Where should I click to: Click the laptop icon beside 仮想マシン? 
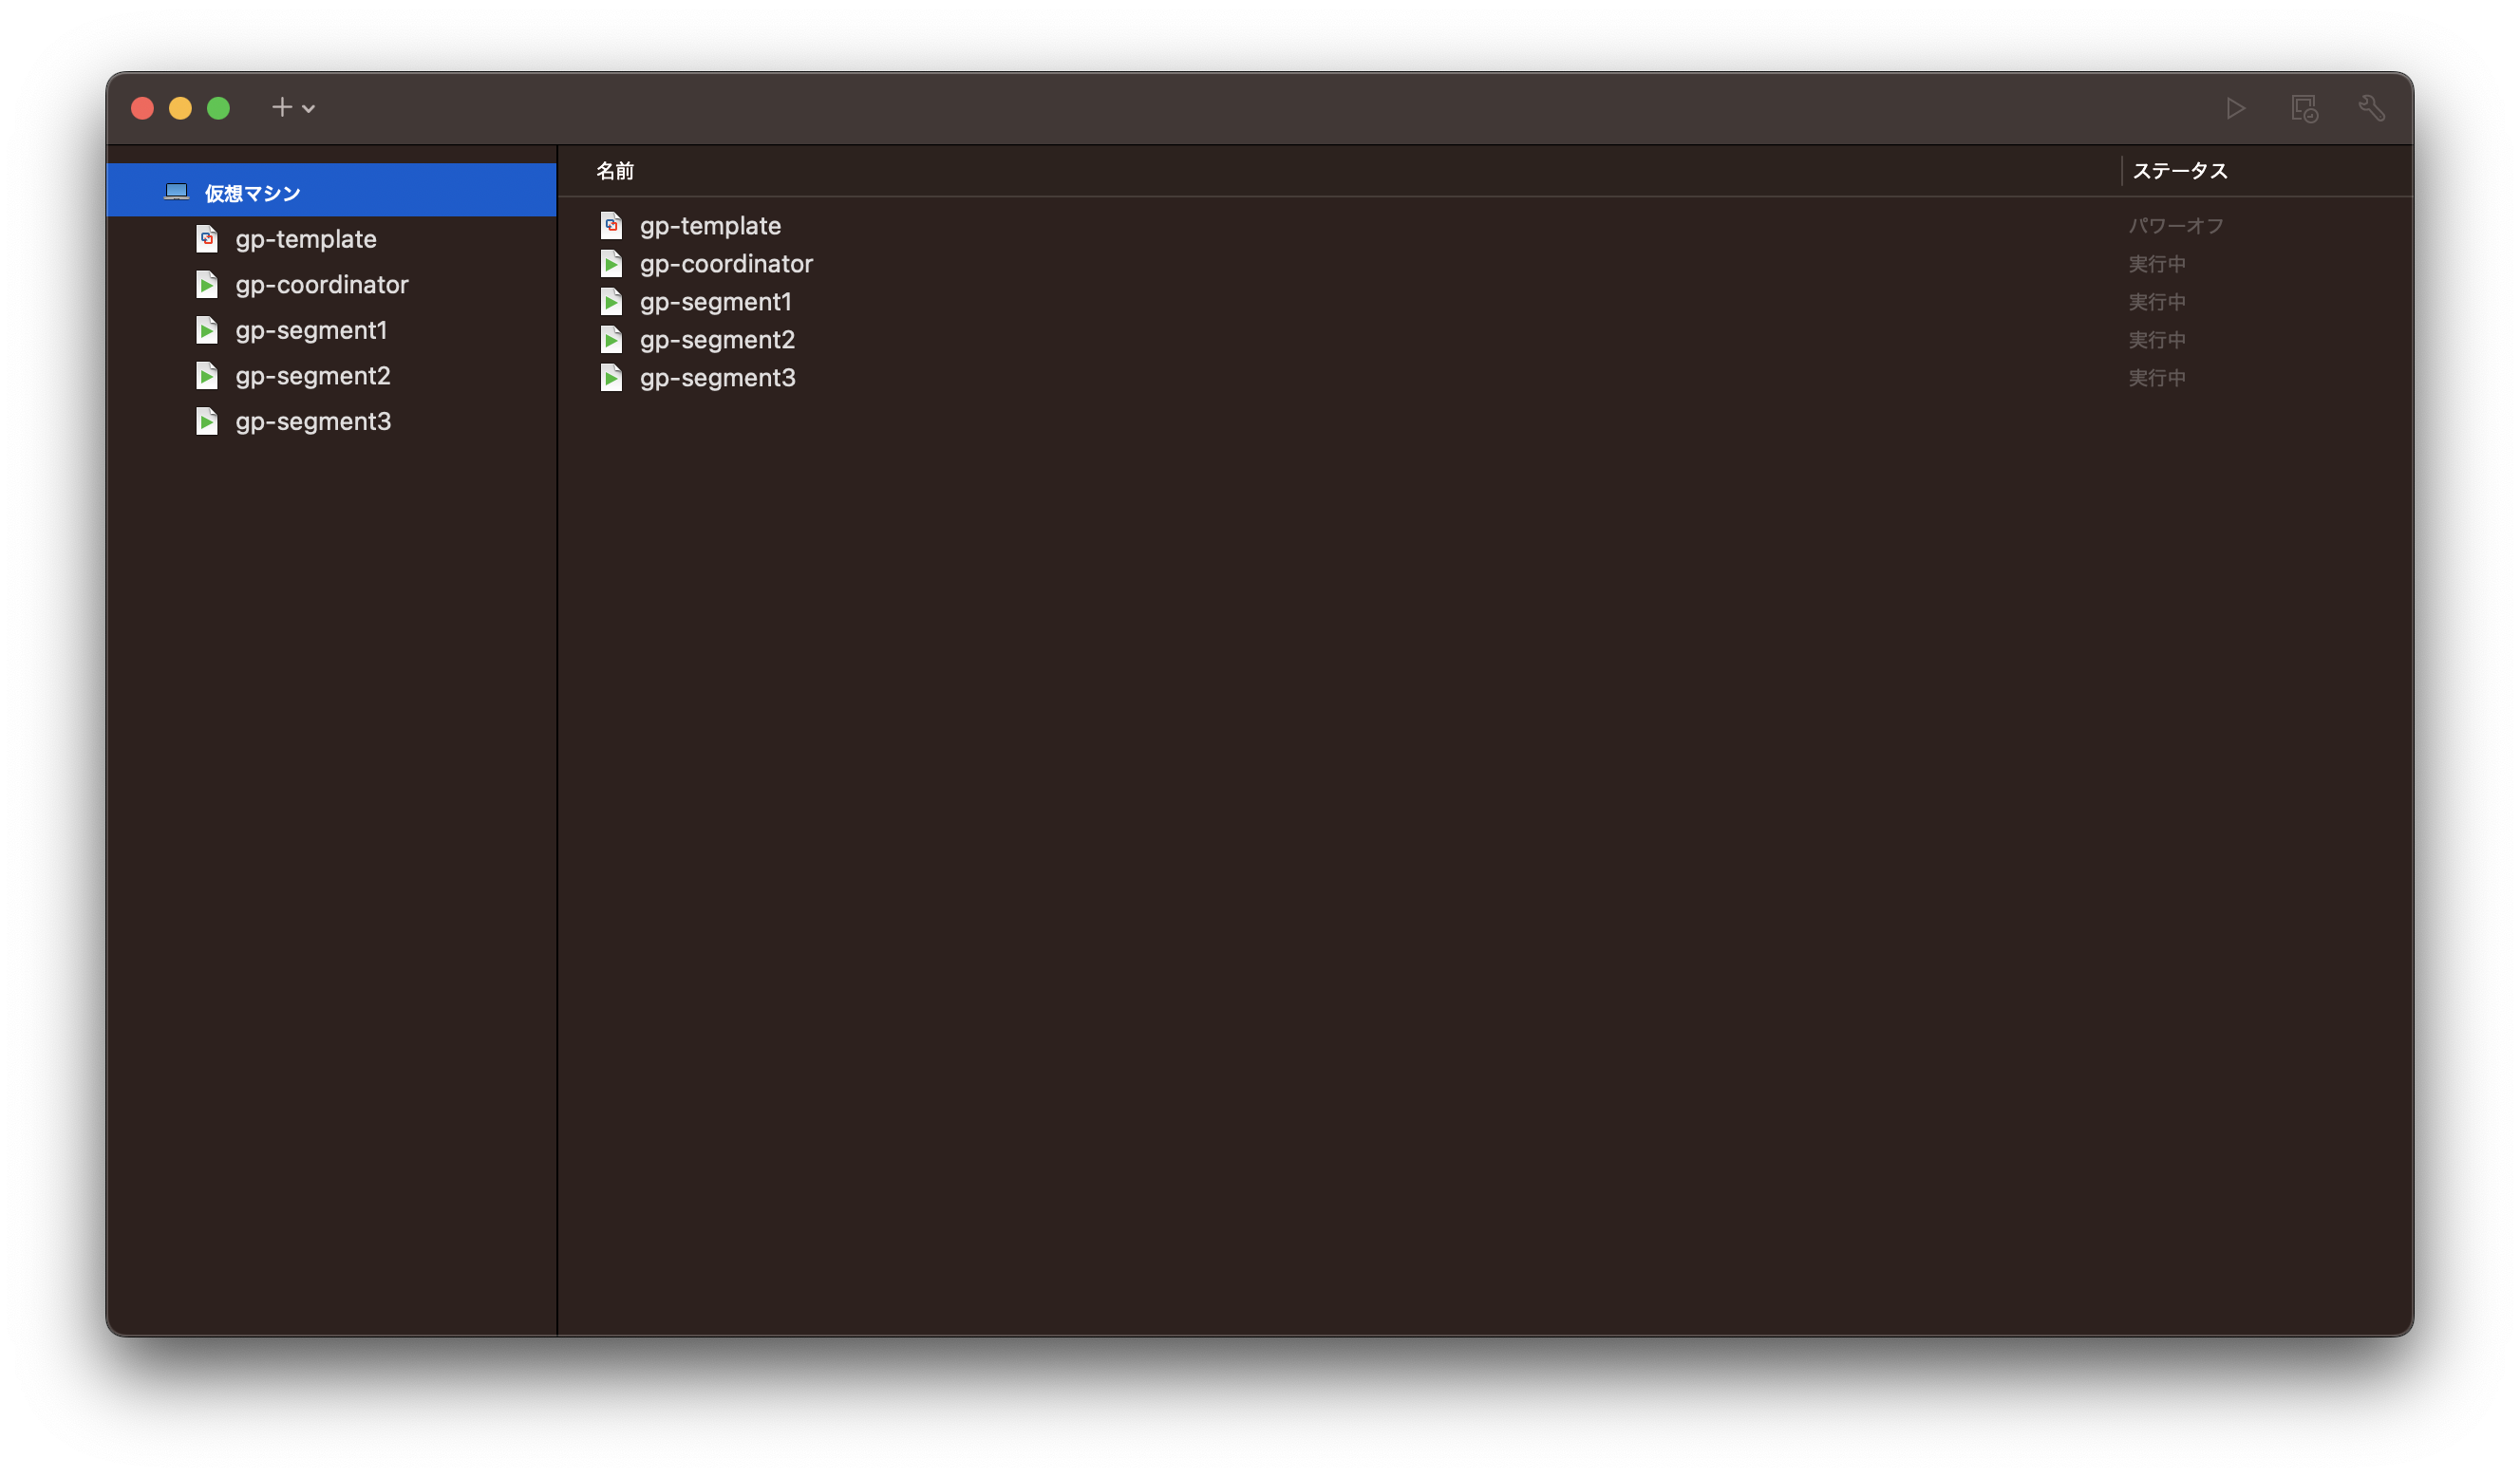(177, 192)
